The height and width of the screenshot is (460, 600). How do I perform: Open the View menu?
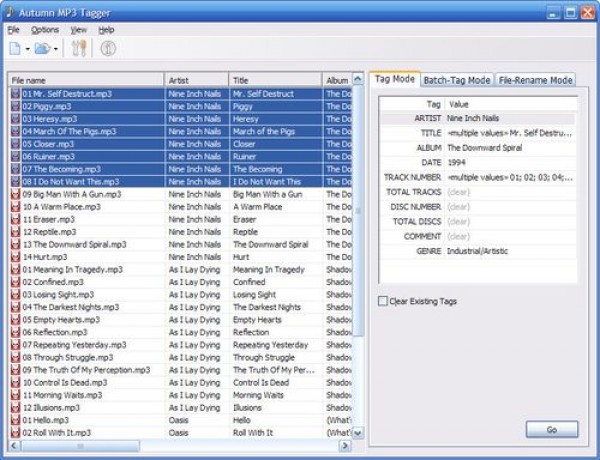(x=78, y=30)
